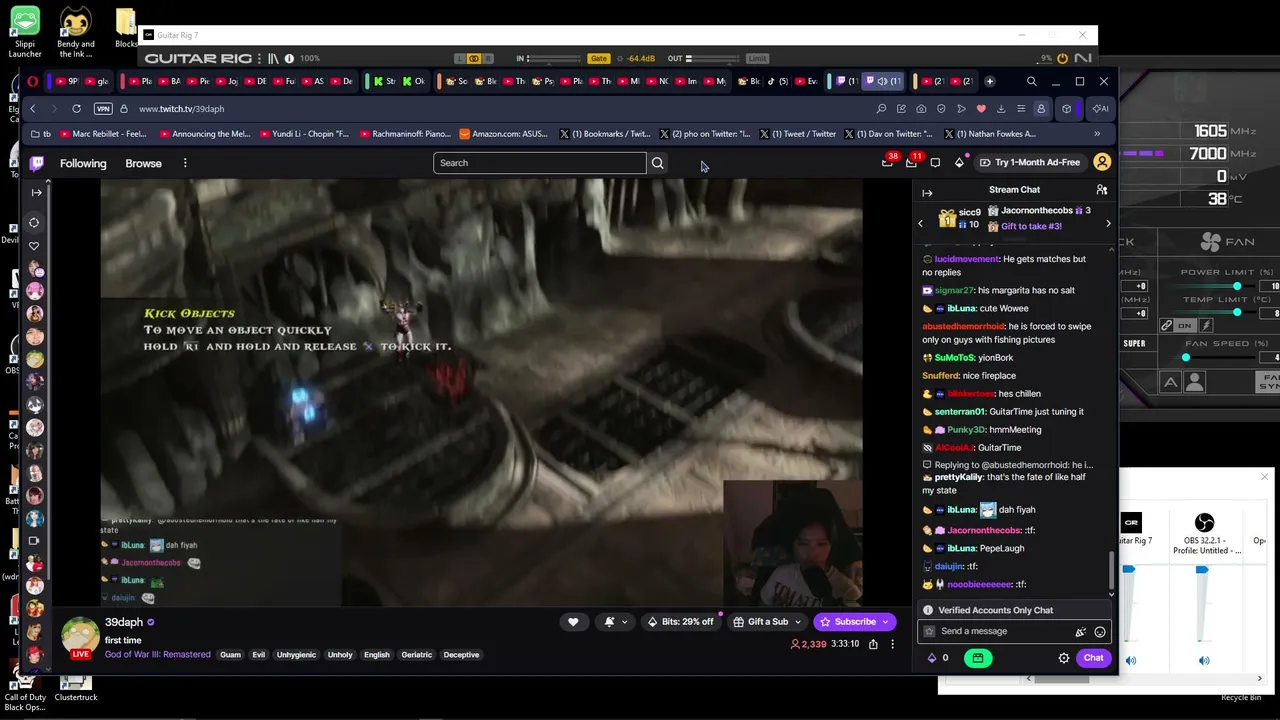Click the Bits: 29% off button
Screen dimensions: 1280x720
(681, 622)
